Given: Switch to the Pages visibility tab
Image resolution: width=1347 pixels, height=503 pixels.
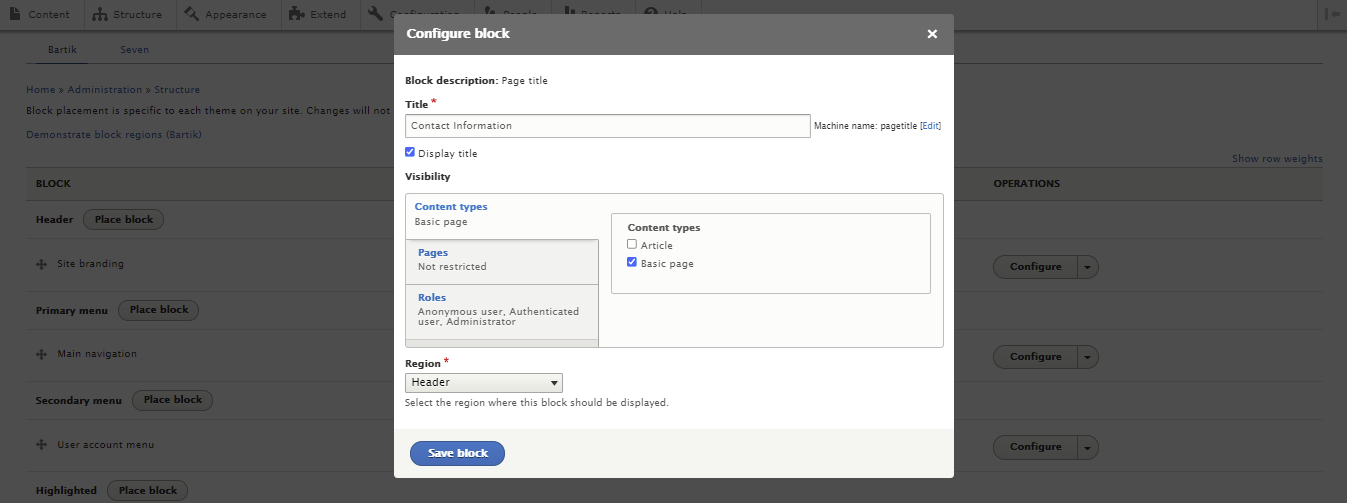Looking at the screenshot, I should pos(433,253).
